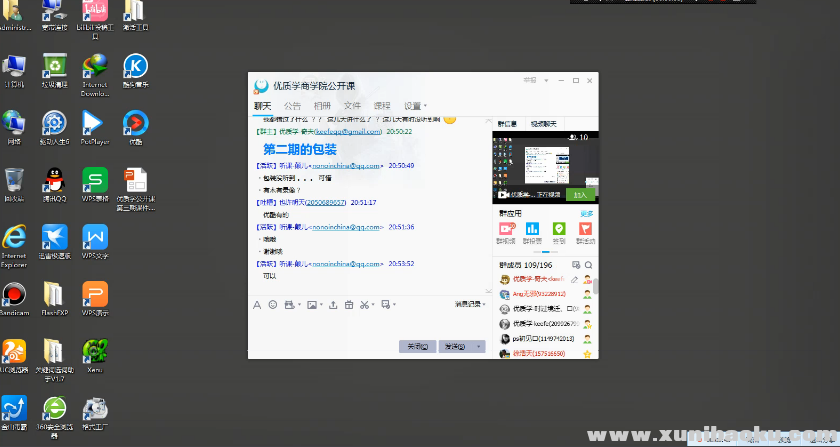Click the upload file icon in chat toolbar
The width and height of the screenshot is (840, 447).
point(332,304)
